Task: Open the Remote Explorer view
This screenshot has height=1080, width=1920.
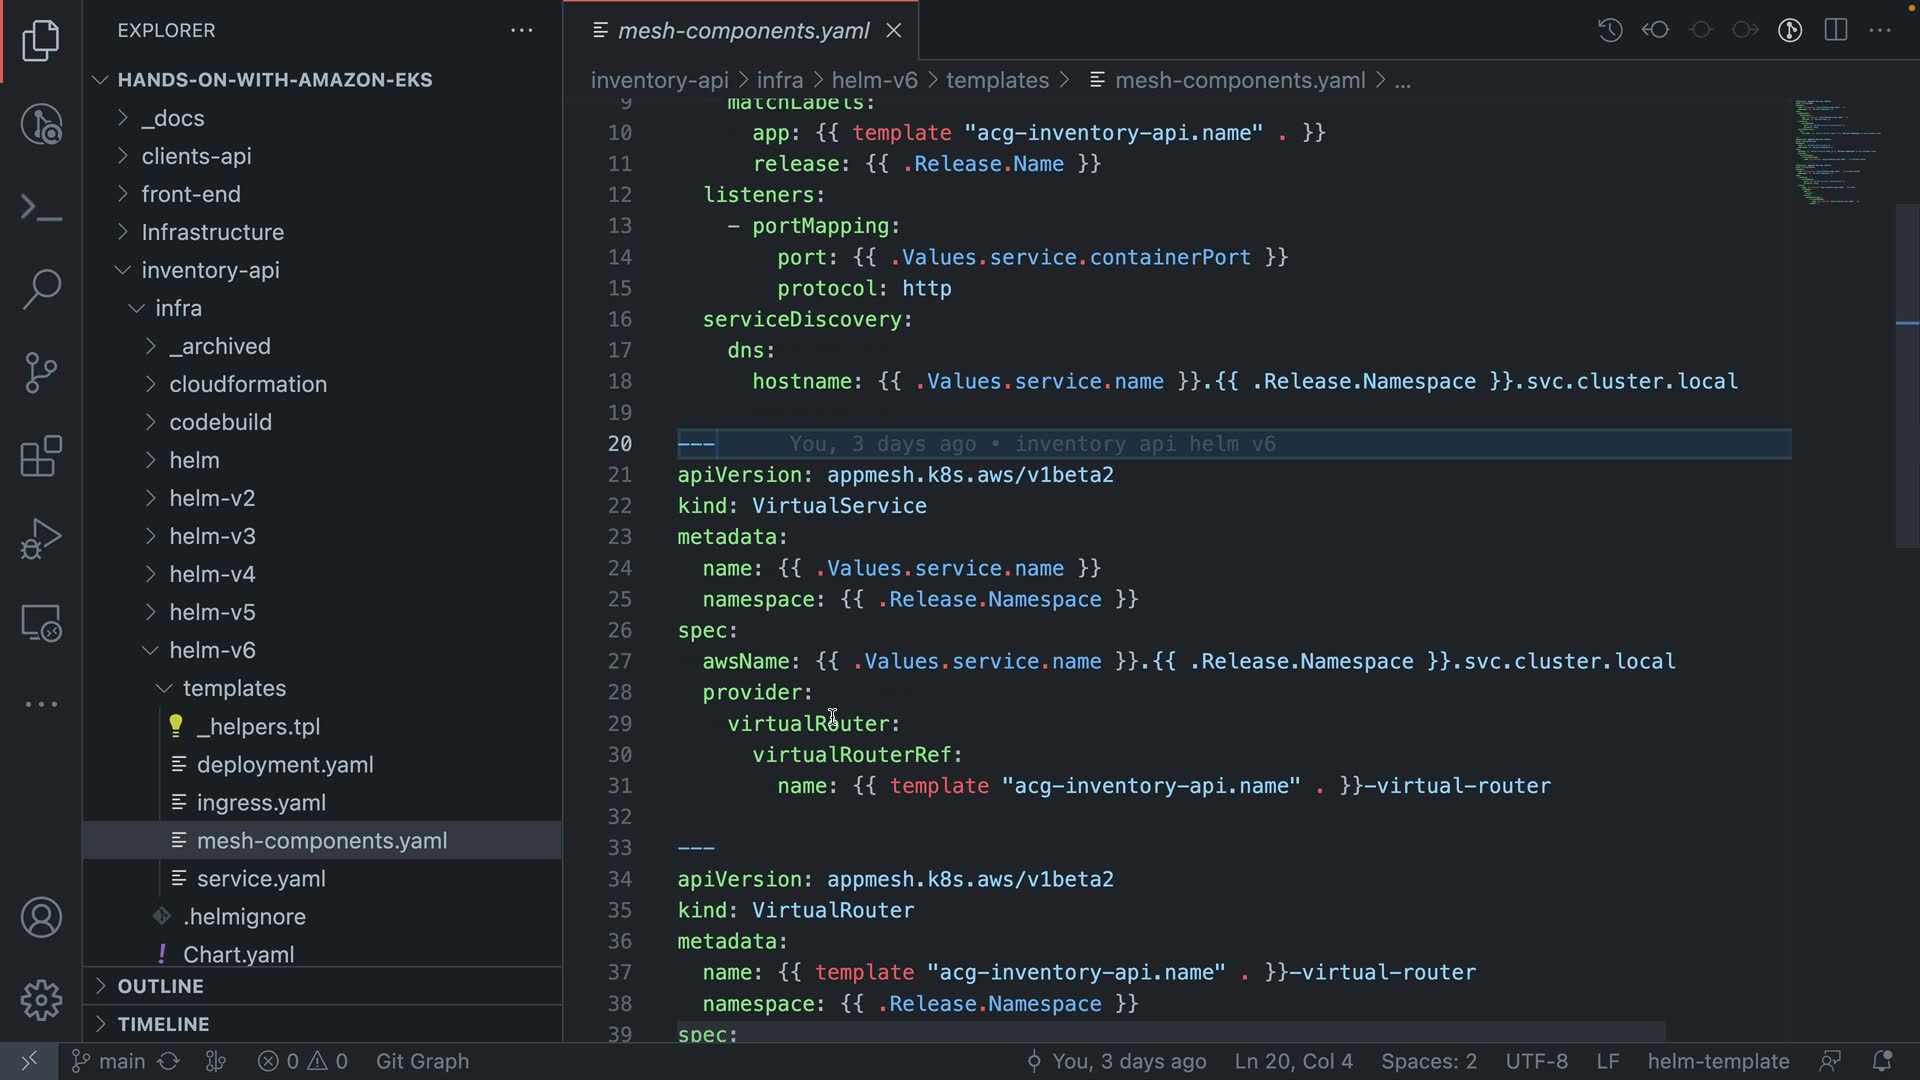Action: point(41,623)
